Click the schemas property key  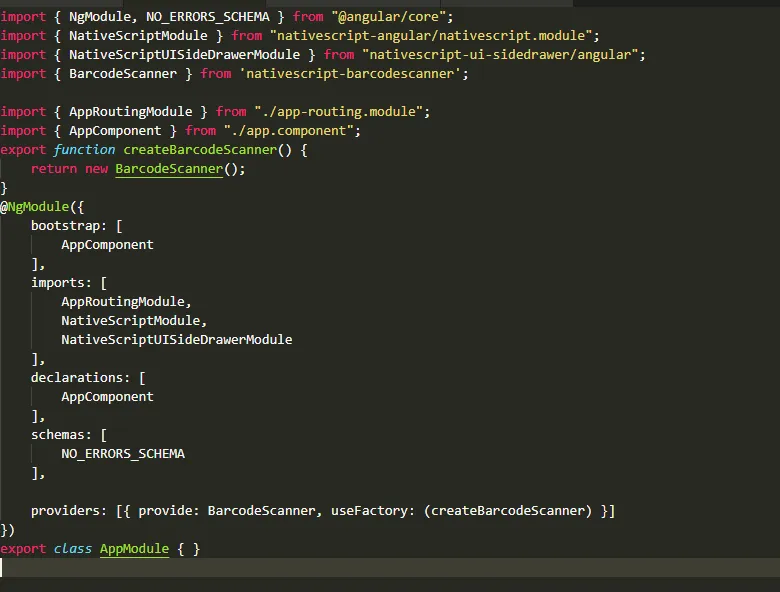(61, 435)
